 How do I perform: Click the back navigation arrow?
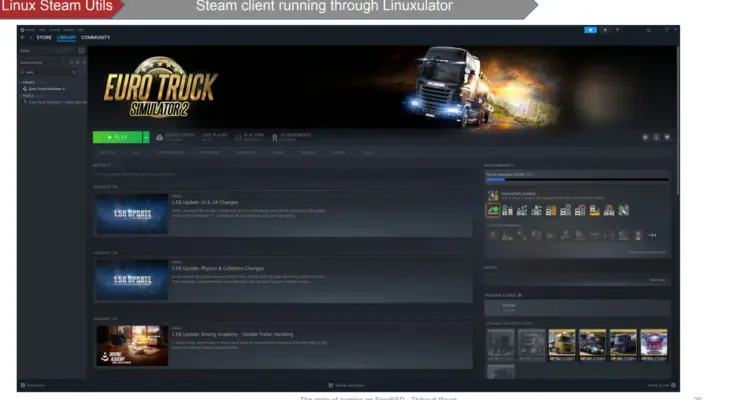(x=22, y=38)
